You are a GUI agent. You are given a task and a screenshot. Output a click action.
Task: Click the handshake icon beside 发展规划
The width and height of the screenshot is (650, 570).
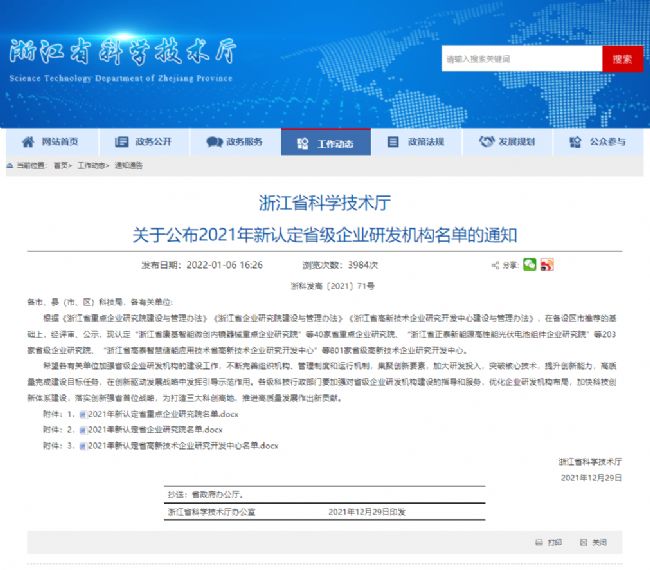point(487,141)
